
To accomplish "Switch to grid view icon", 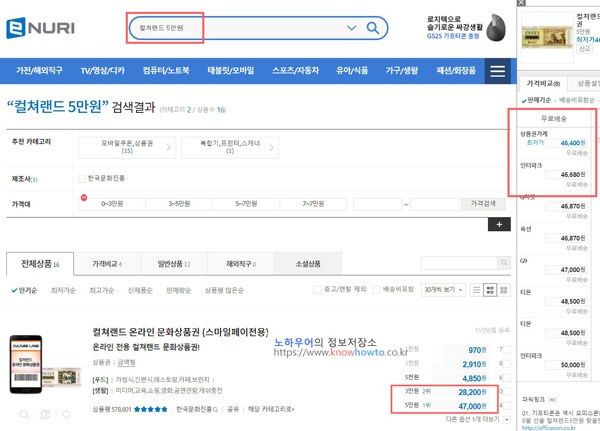I will [504, 290].
